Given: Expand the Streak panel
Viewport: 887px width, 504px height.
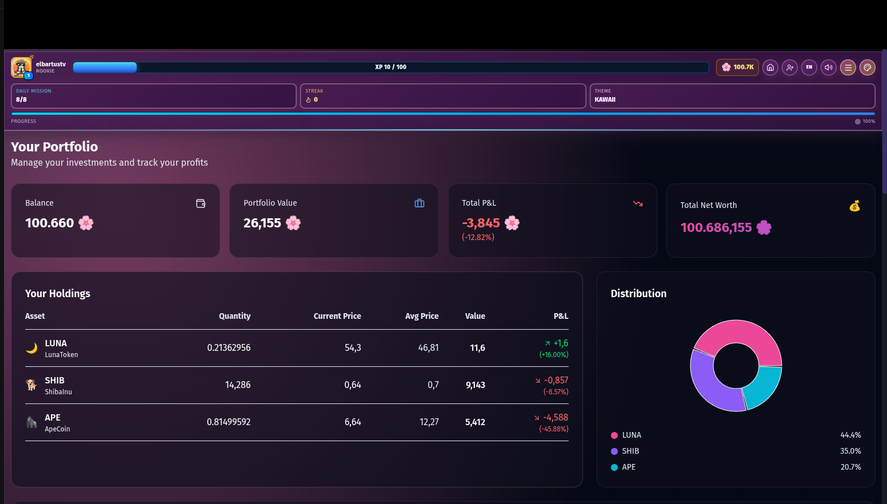Looking at the screenshot, I should click(442, 95).
